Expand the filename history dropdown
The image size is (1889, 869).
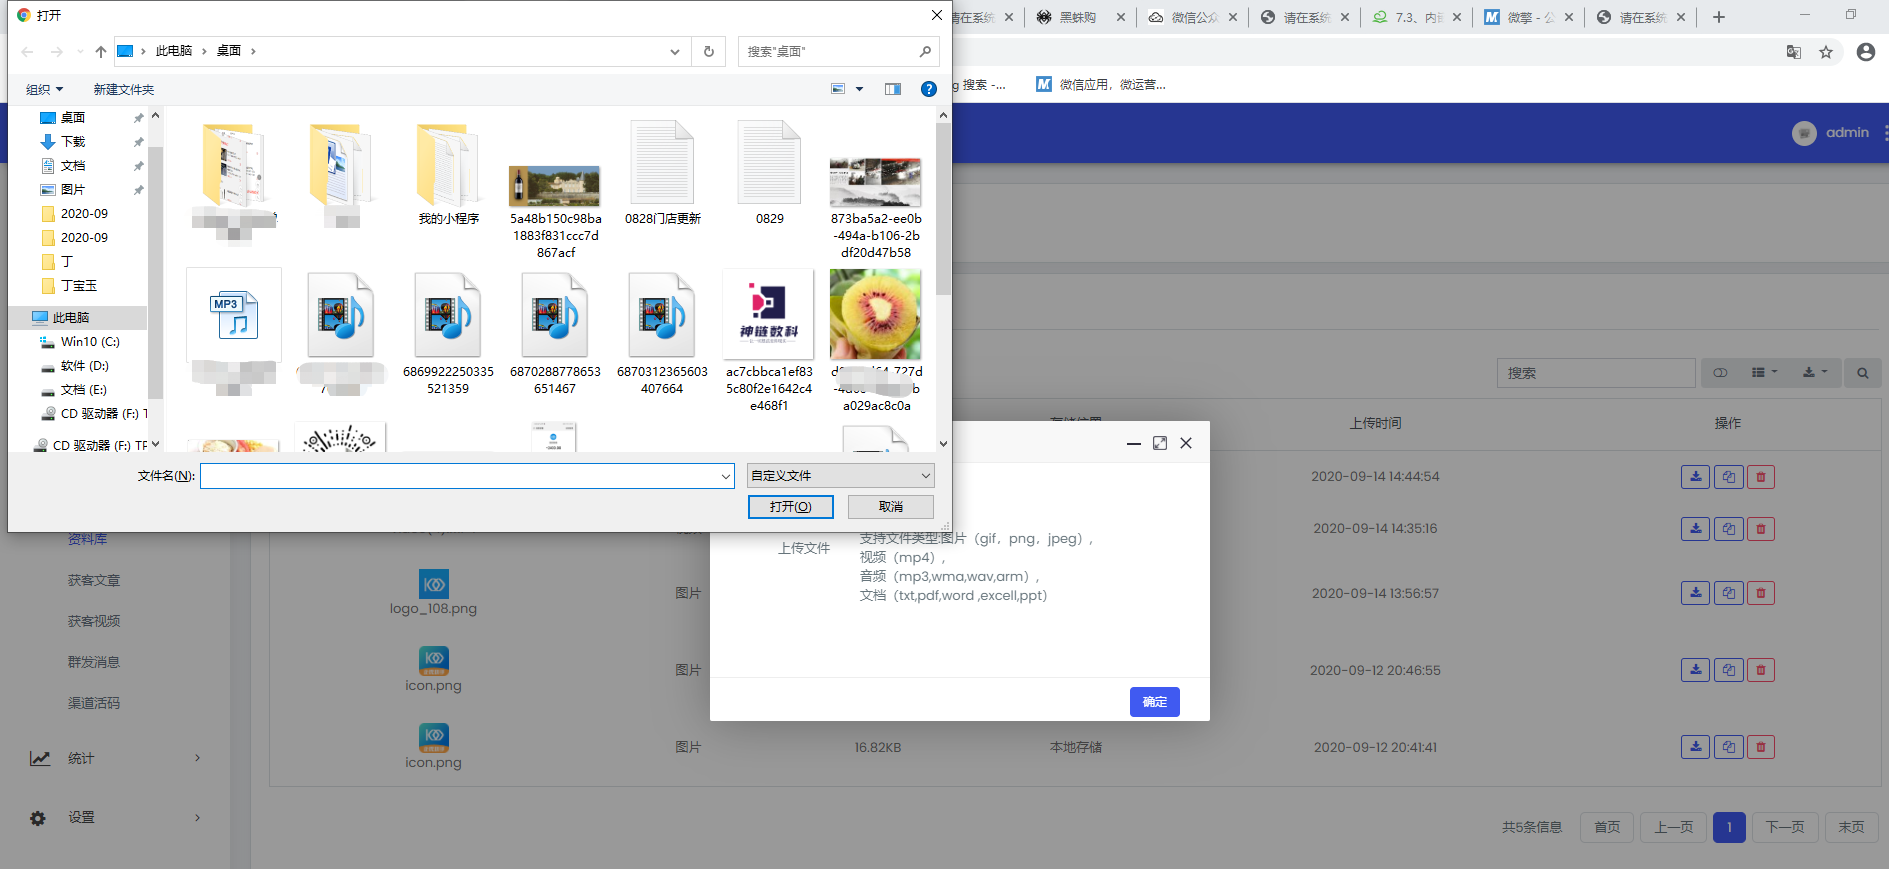pyautogui.click(x=726, y=476)
